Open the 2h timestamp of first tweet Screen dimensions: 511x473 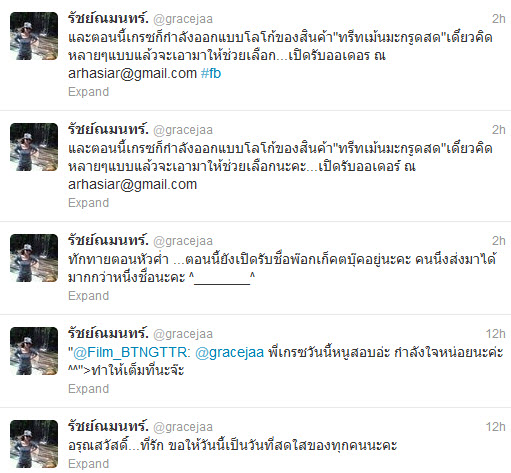coord(499,19)
